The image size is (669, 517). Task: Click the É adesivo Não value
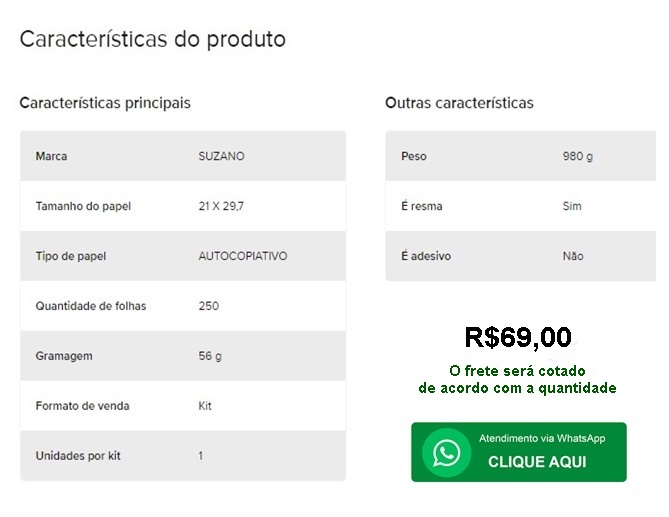tap(573, 256)
